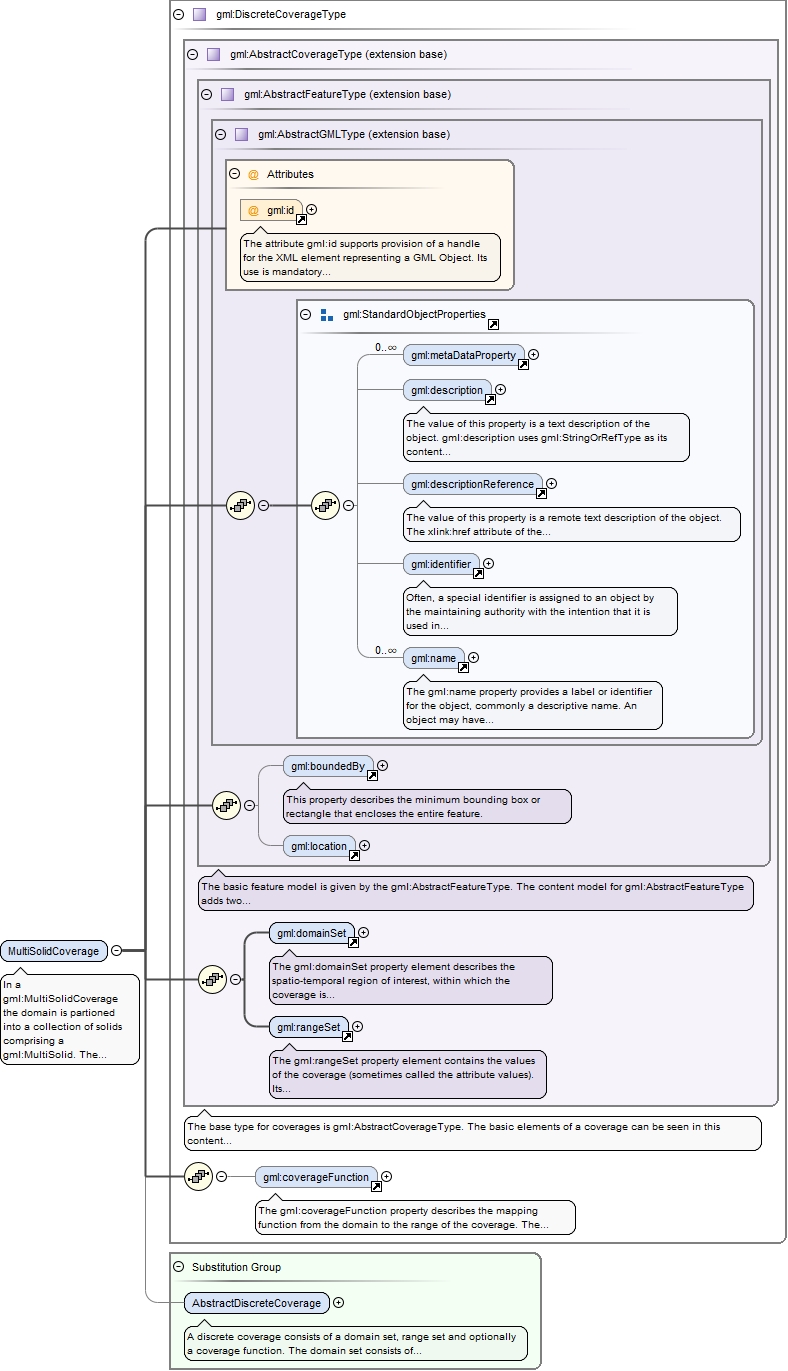This screenshot has height=1371, width=788.
Task: Click the MultiSolidCoverage description note
Action: coord(69,1020)
